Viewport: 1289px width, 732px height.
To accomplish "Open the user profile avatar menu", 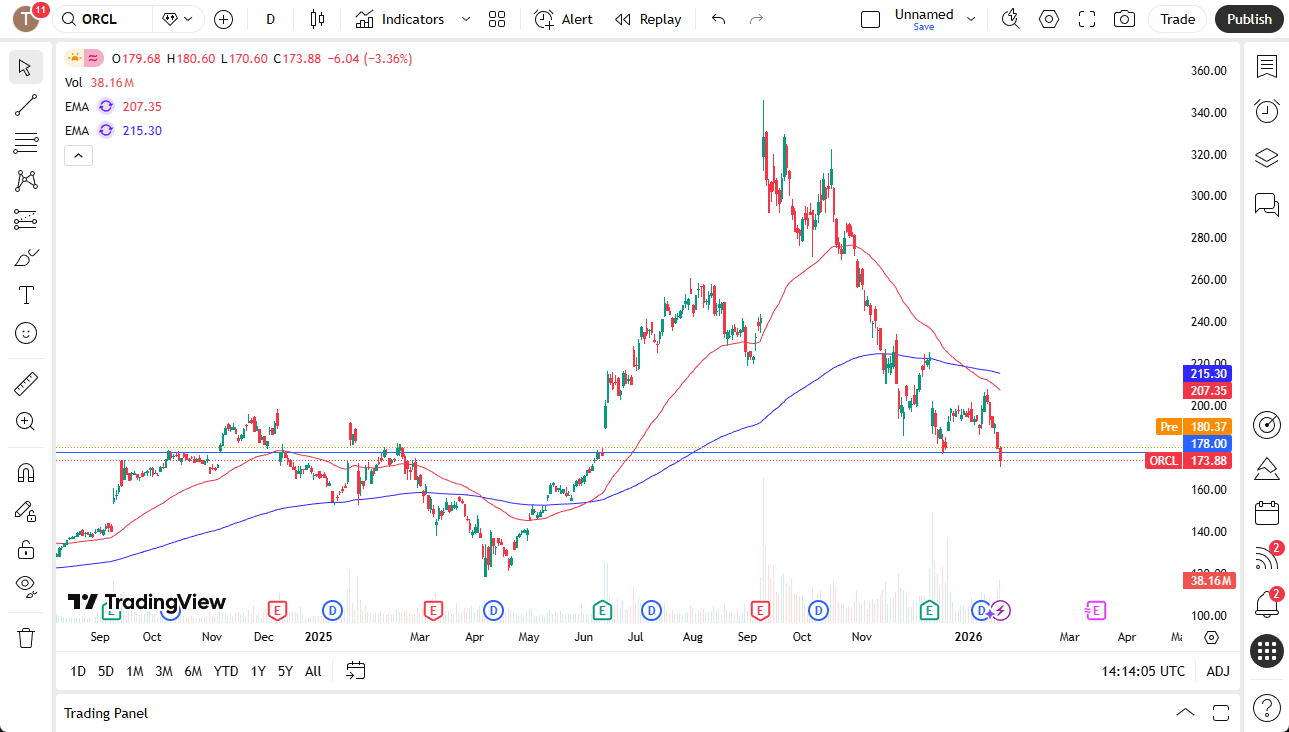I will (x=26, y=19).
